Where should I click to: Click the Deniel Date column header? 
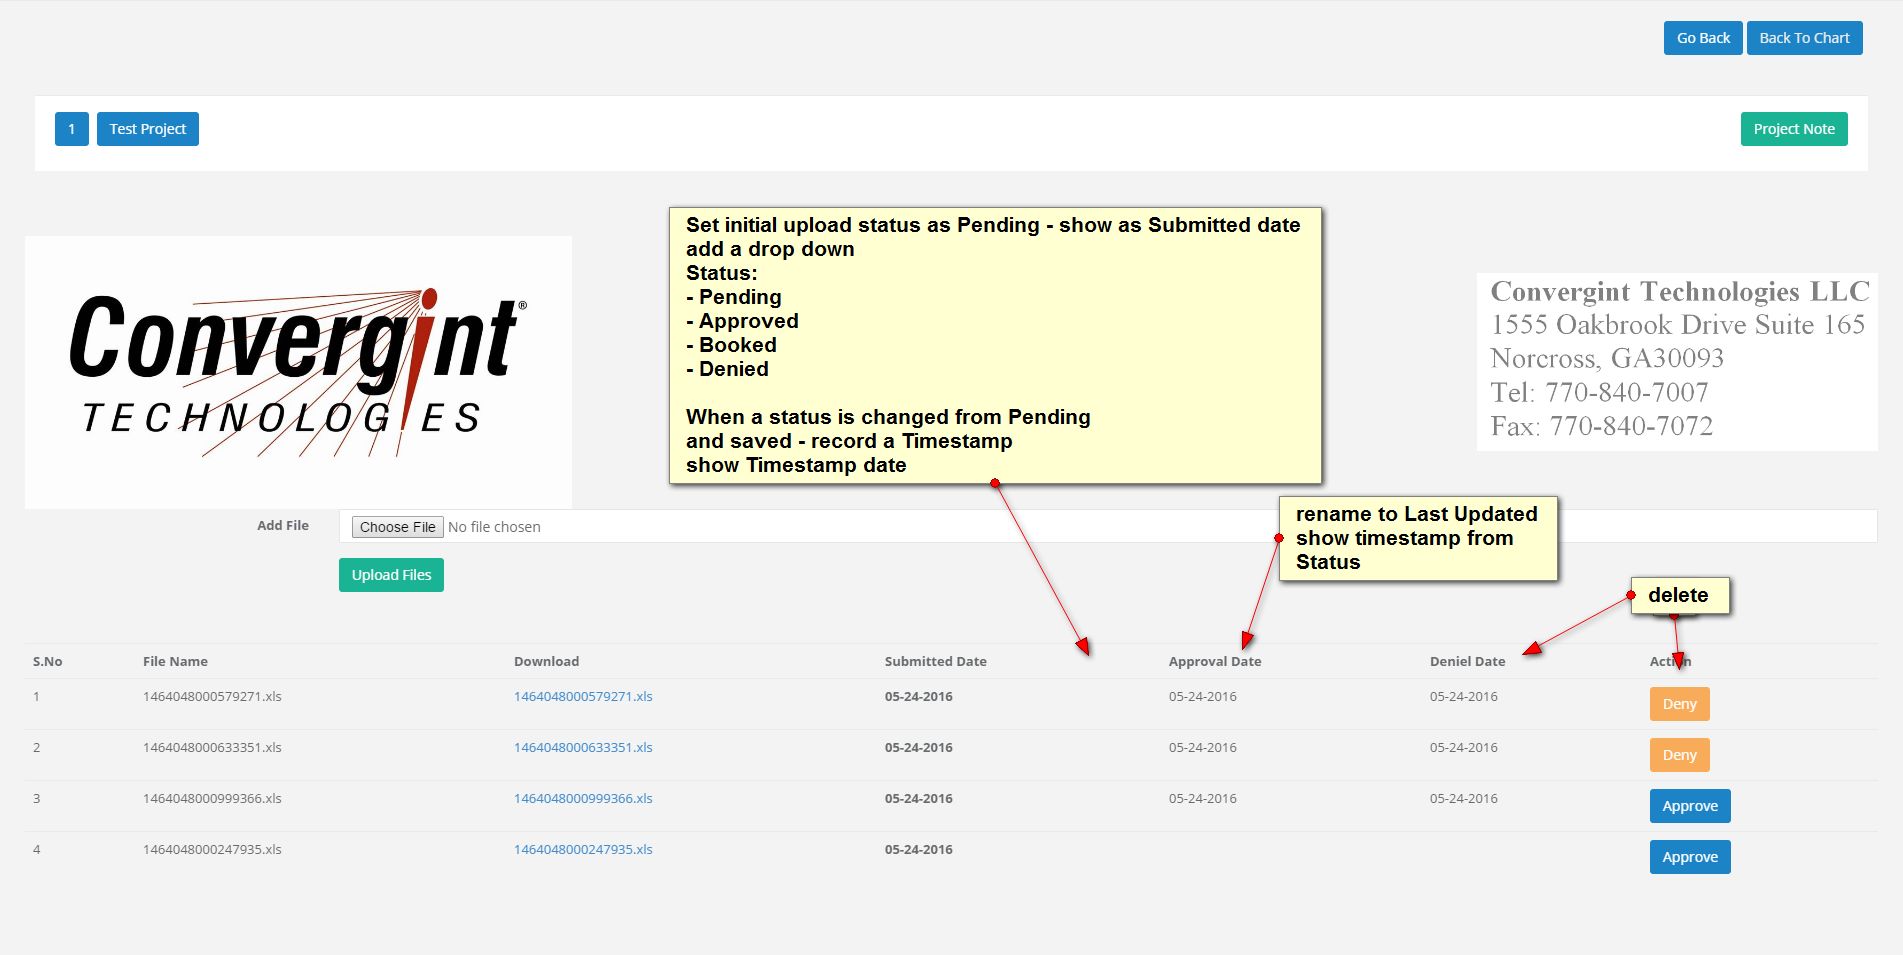(1467, 661)
